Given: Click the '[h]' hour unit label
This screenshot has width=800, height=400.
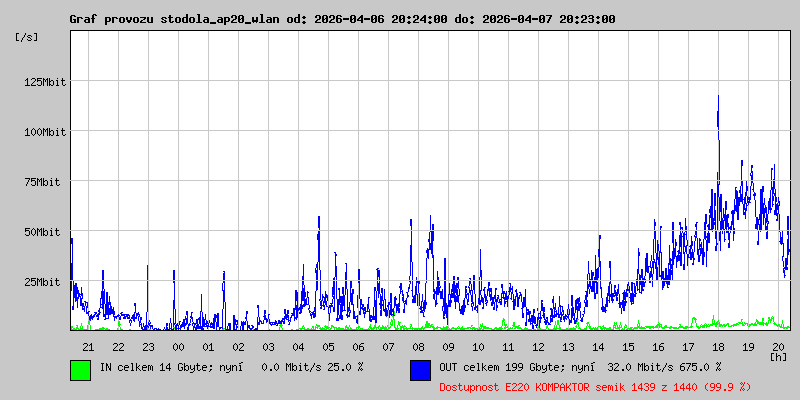Looking at the screenshot, I should point(779,356).
